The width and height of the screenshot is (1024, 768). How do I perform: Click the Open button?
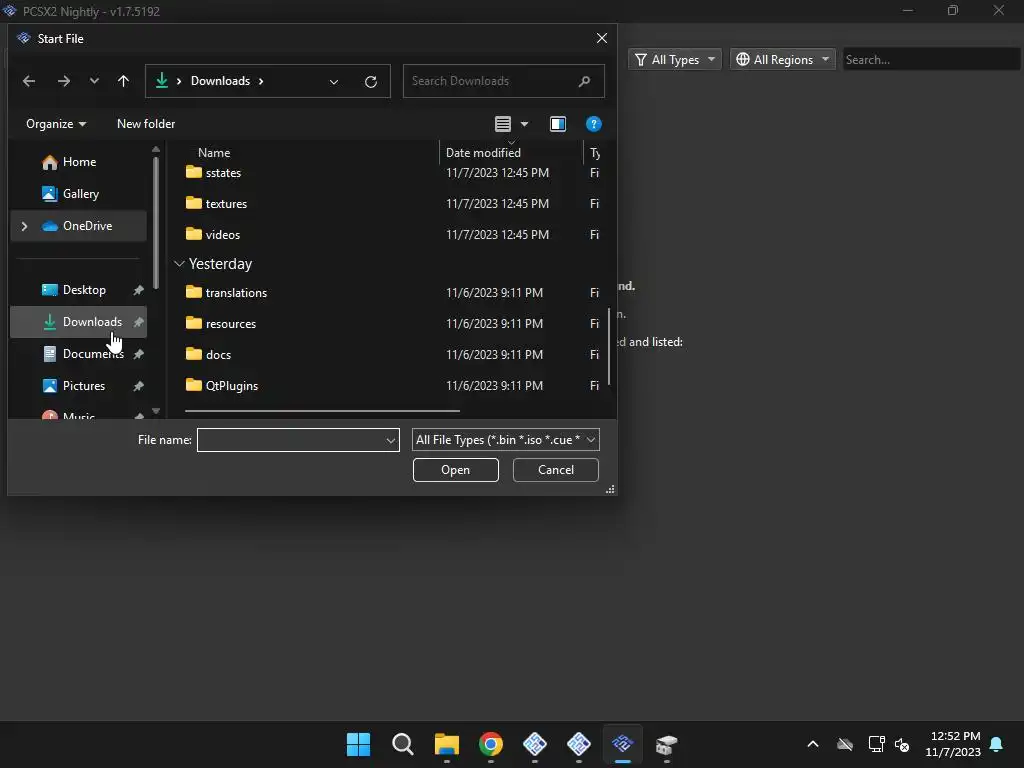tap(455, 470)
